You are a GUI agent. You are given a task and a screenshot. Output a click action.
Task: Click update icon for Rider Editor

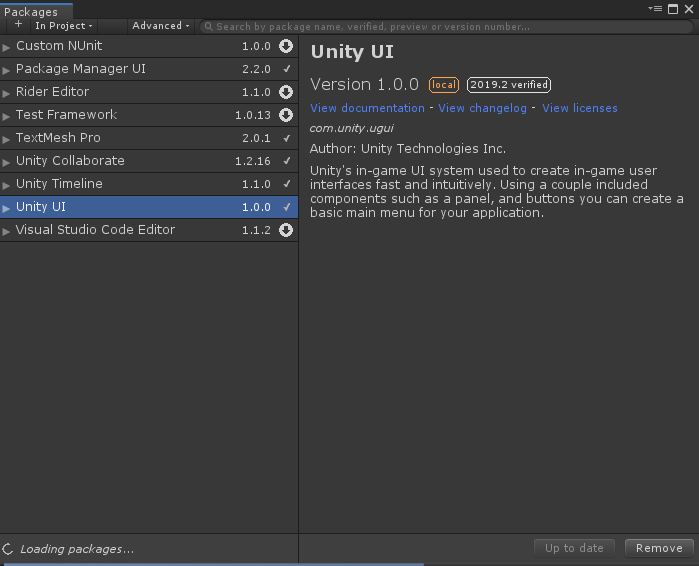coord(286,92)
